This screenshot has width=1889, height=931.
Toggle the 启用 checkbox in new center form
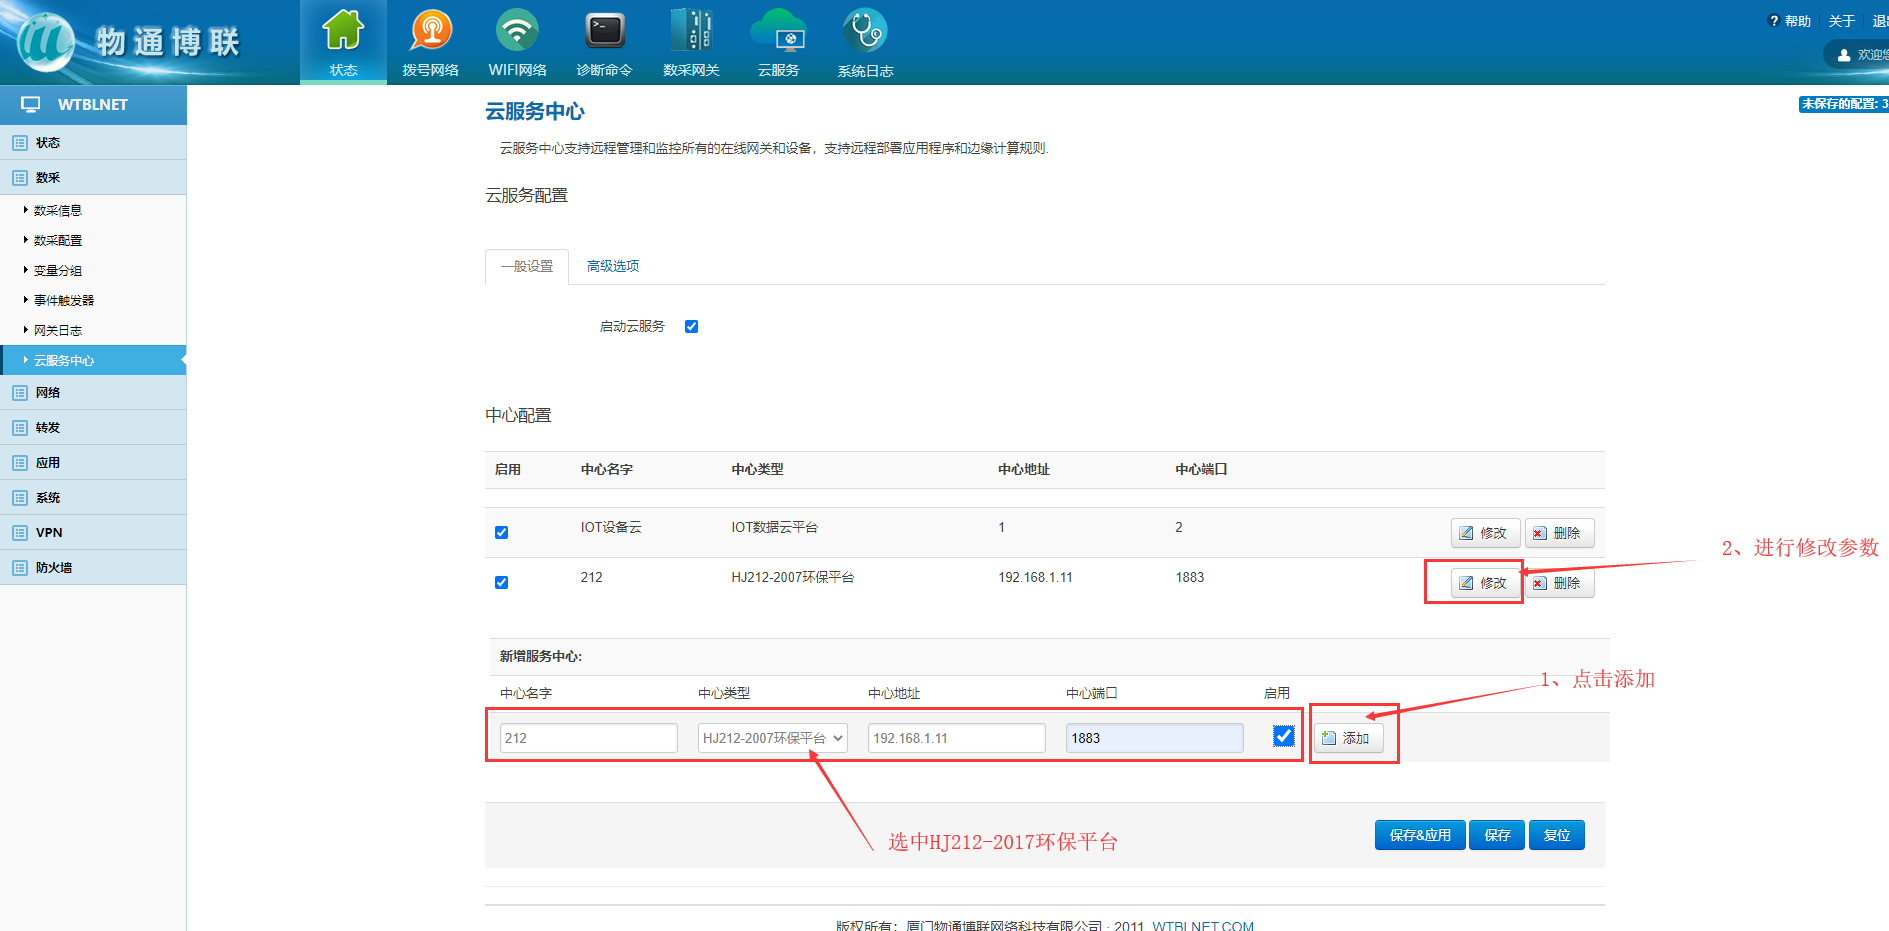point(1283,737)
